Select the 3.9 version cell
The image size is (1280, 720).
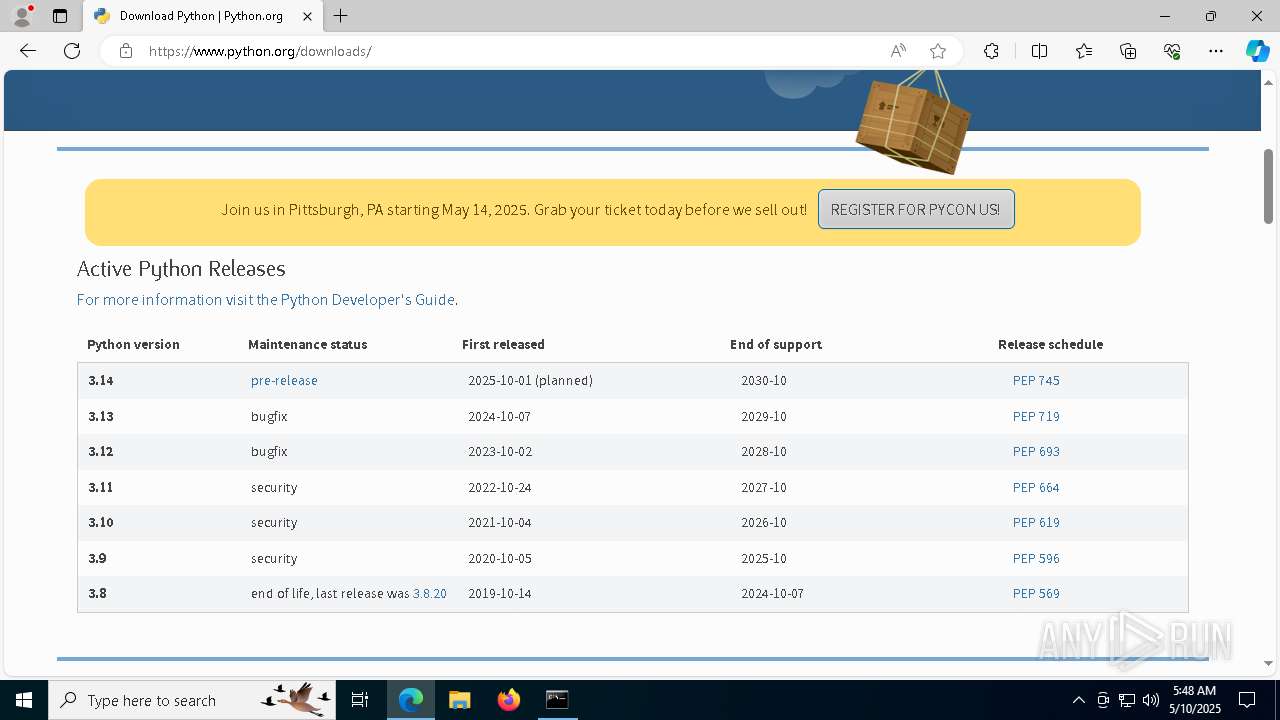click(x=97, y=559)
